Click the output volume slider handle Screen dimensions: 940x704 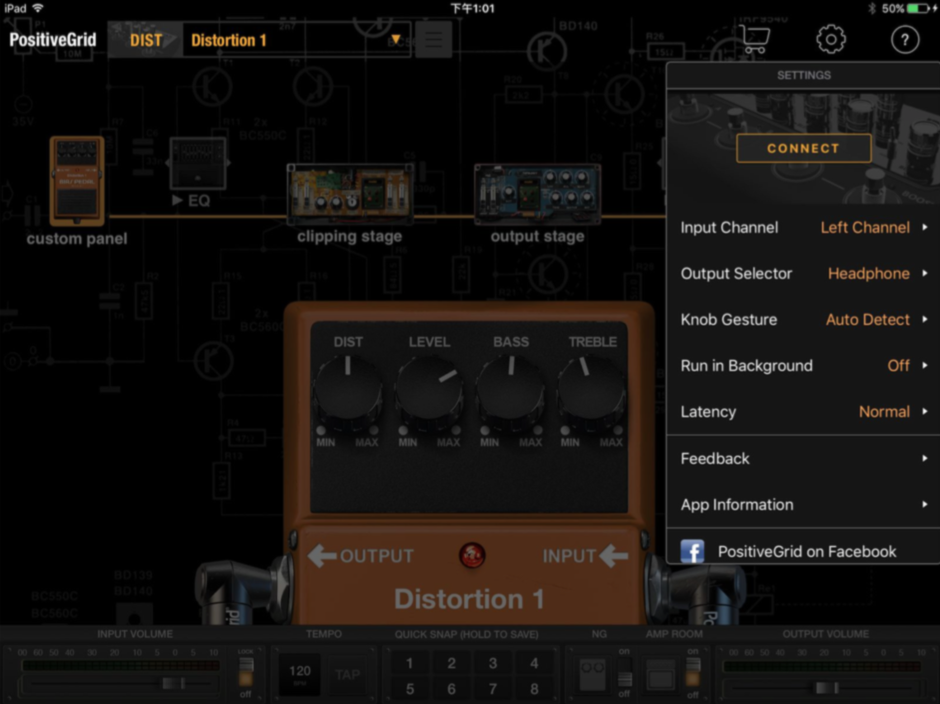(826, 688)
